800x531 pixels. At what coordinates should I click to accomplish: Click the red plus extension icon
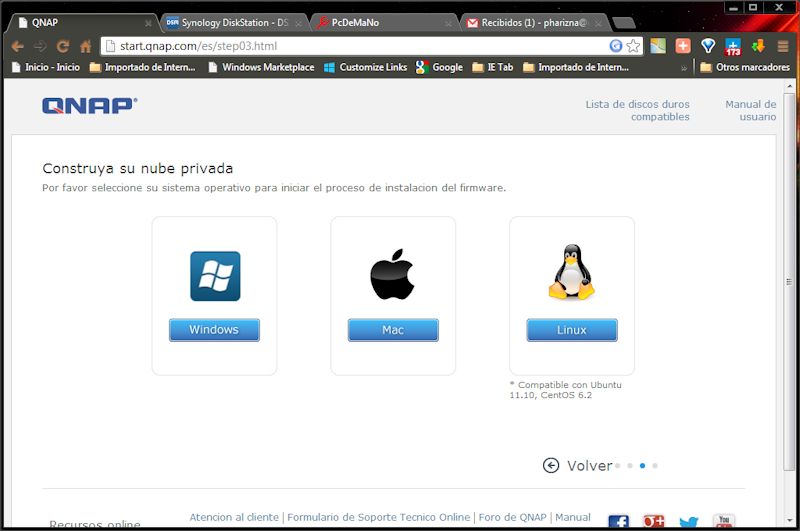pos(683,46)
